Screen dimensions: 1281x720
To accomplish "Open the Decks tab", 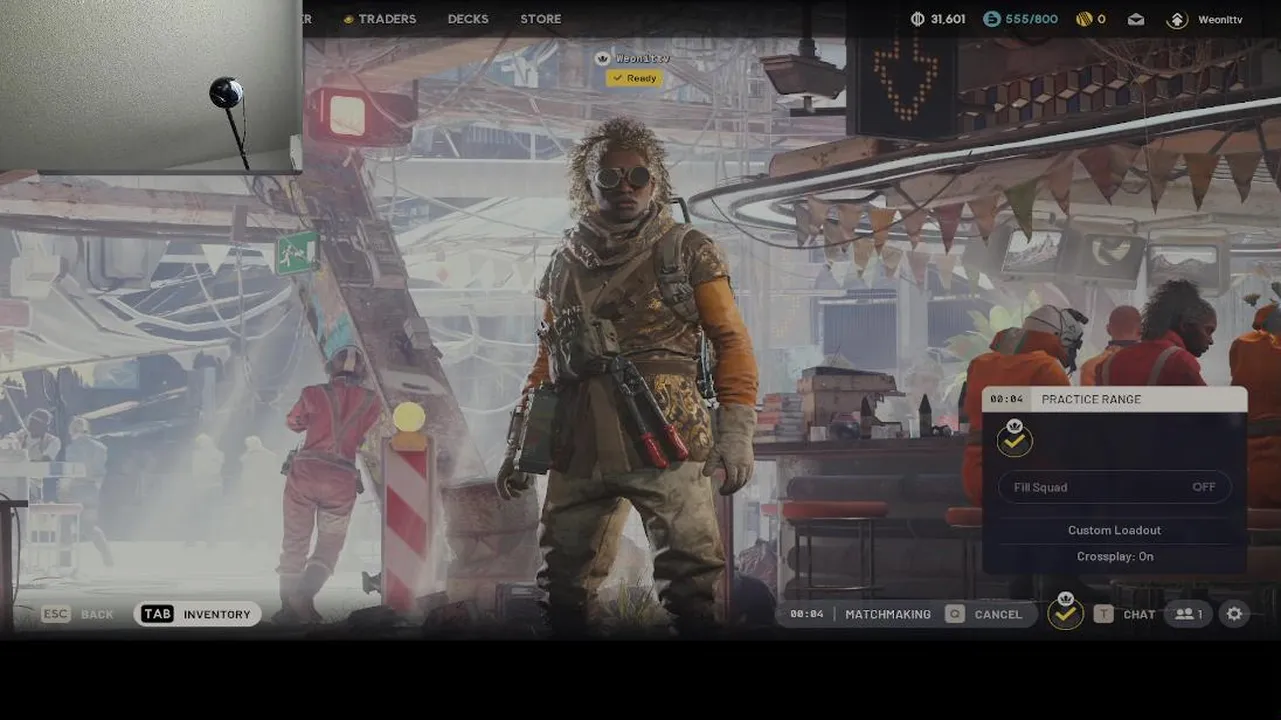I will (x=468, y=19).
